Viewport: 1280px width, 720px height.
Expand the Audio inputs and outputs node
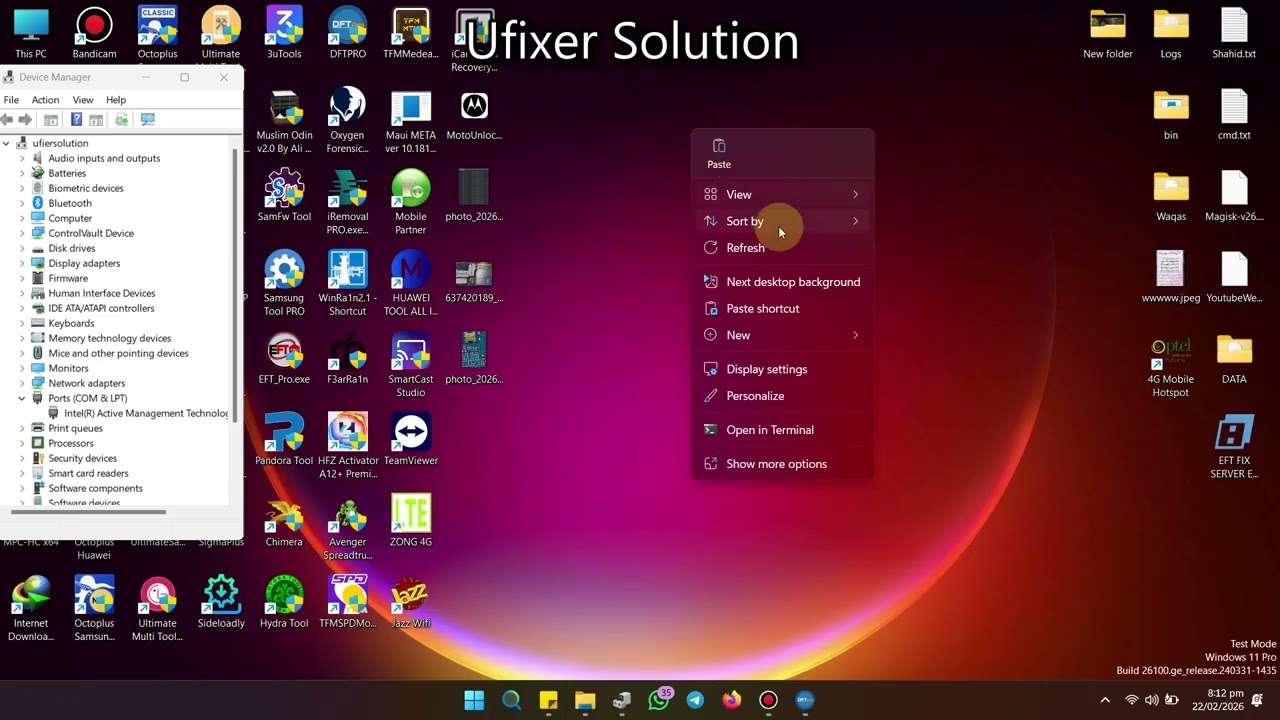pos(22,158)
